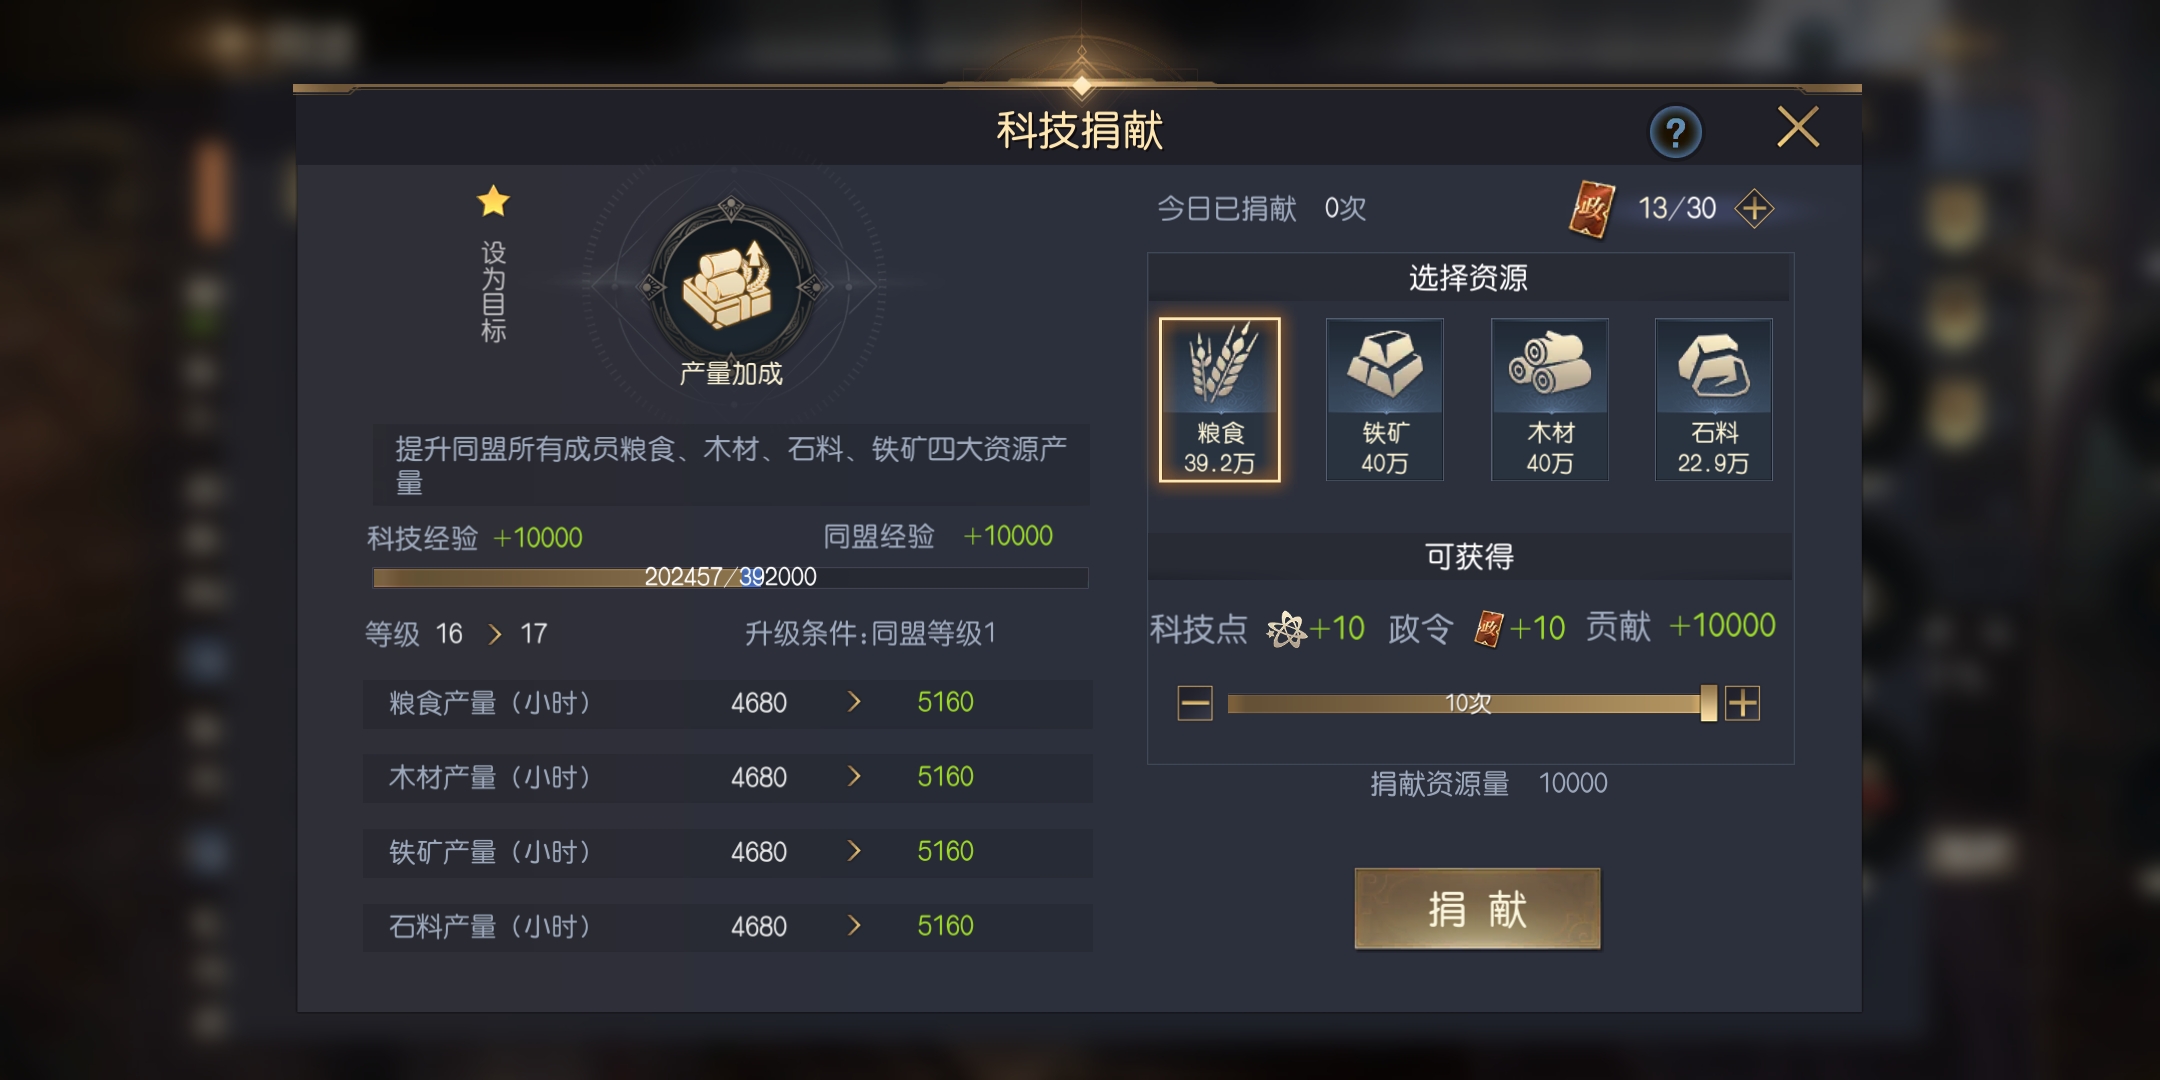The height and width of the screenshot is (1080, 2160).
Task: Add more 政令 with the plus diamond
Action: click(x=1755, y=209)
